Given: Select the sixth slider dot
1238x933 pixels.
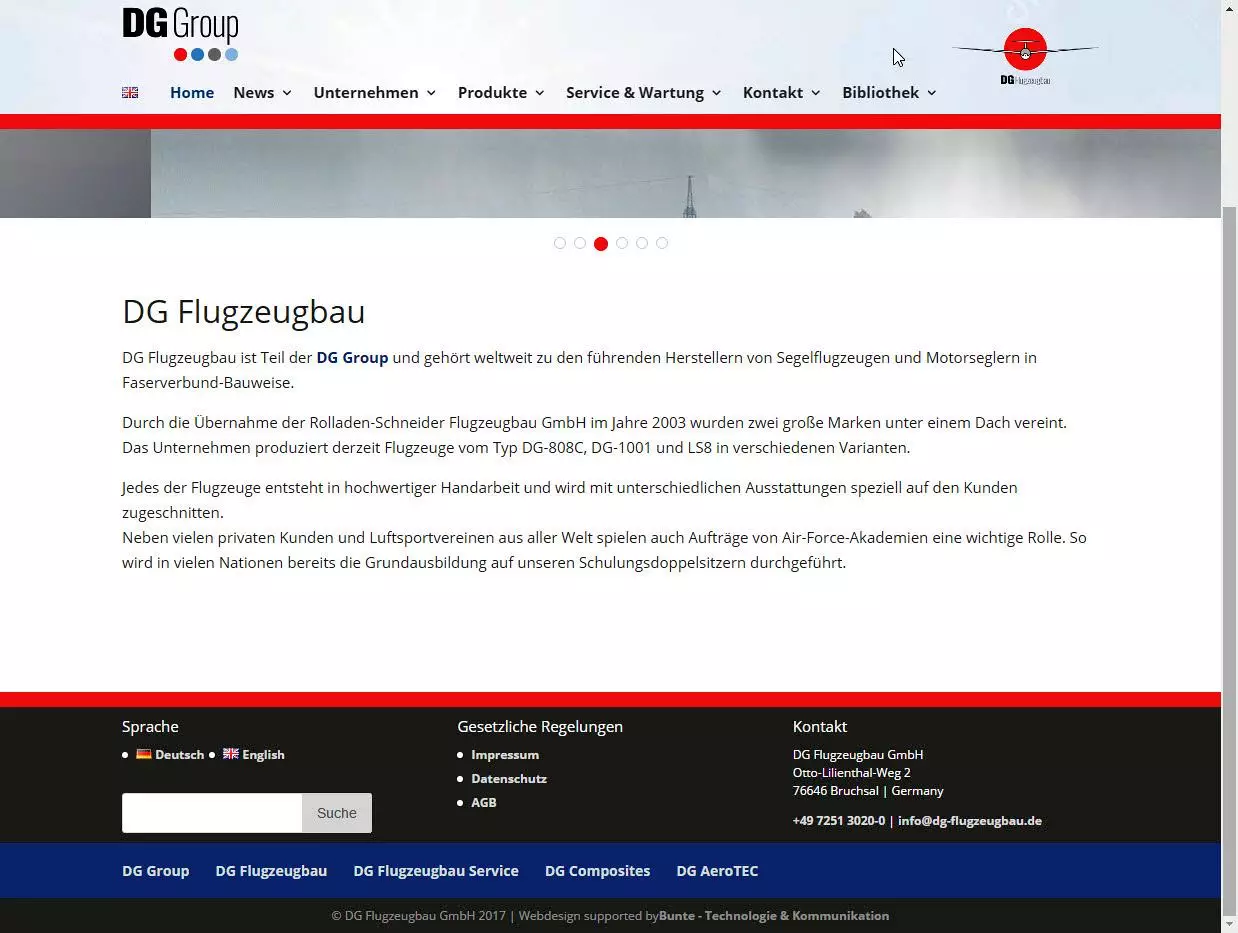Looking at the screenshot, I should coord(662,243).
